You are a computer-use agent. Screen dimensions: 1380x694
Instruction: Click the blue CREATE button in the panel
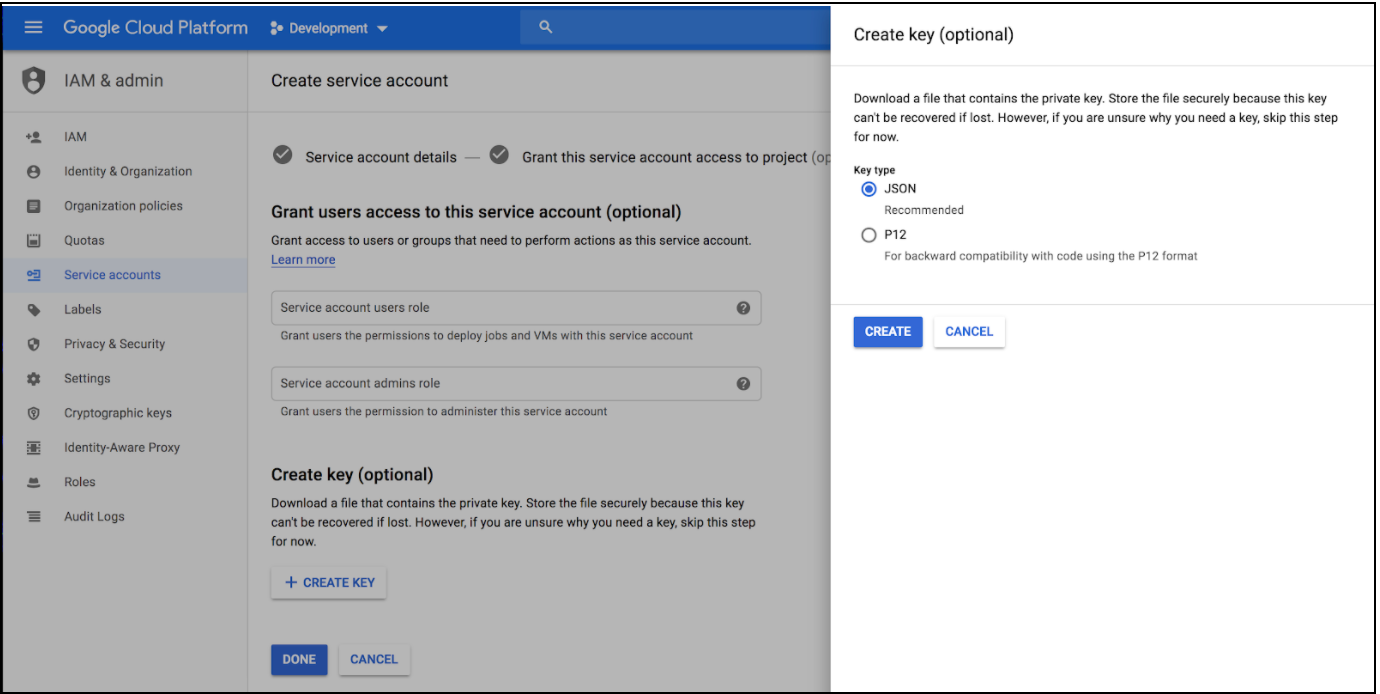[887, 331]
